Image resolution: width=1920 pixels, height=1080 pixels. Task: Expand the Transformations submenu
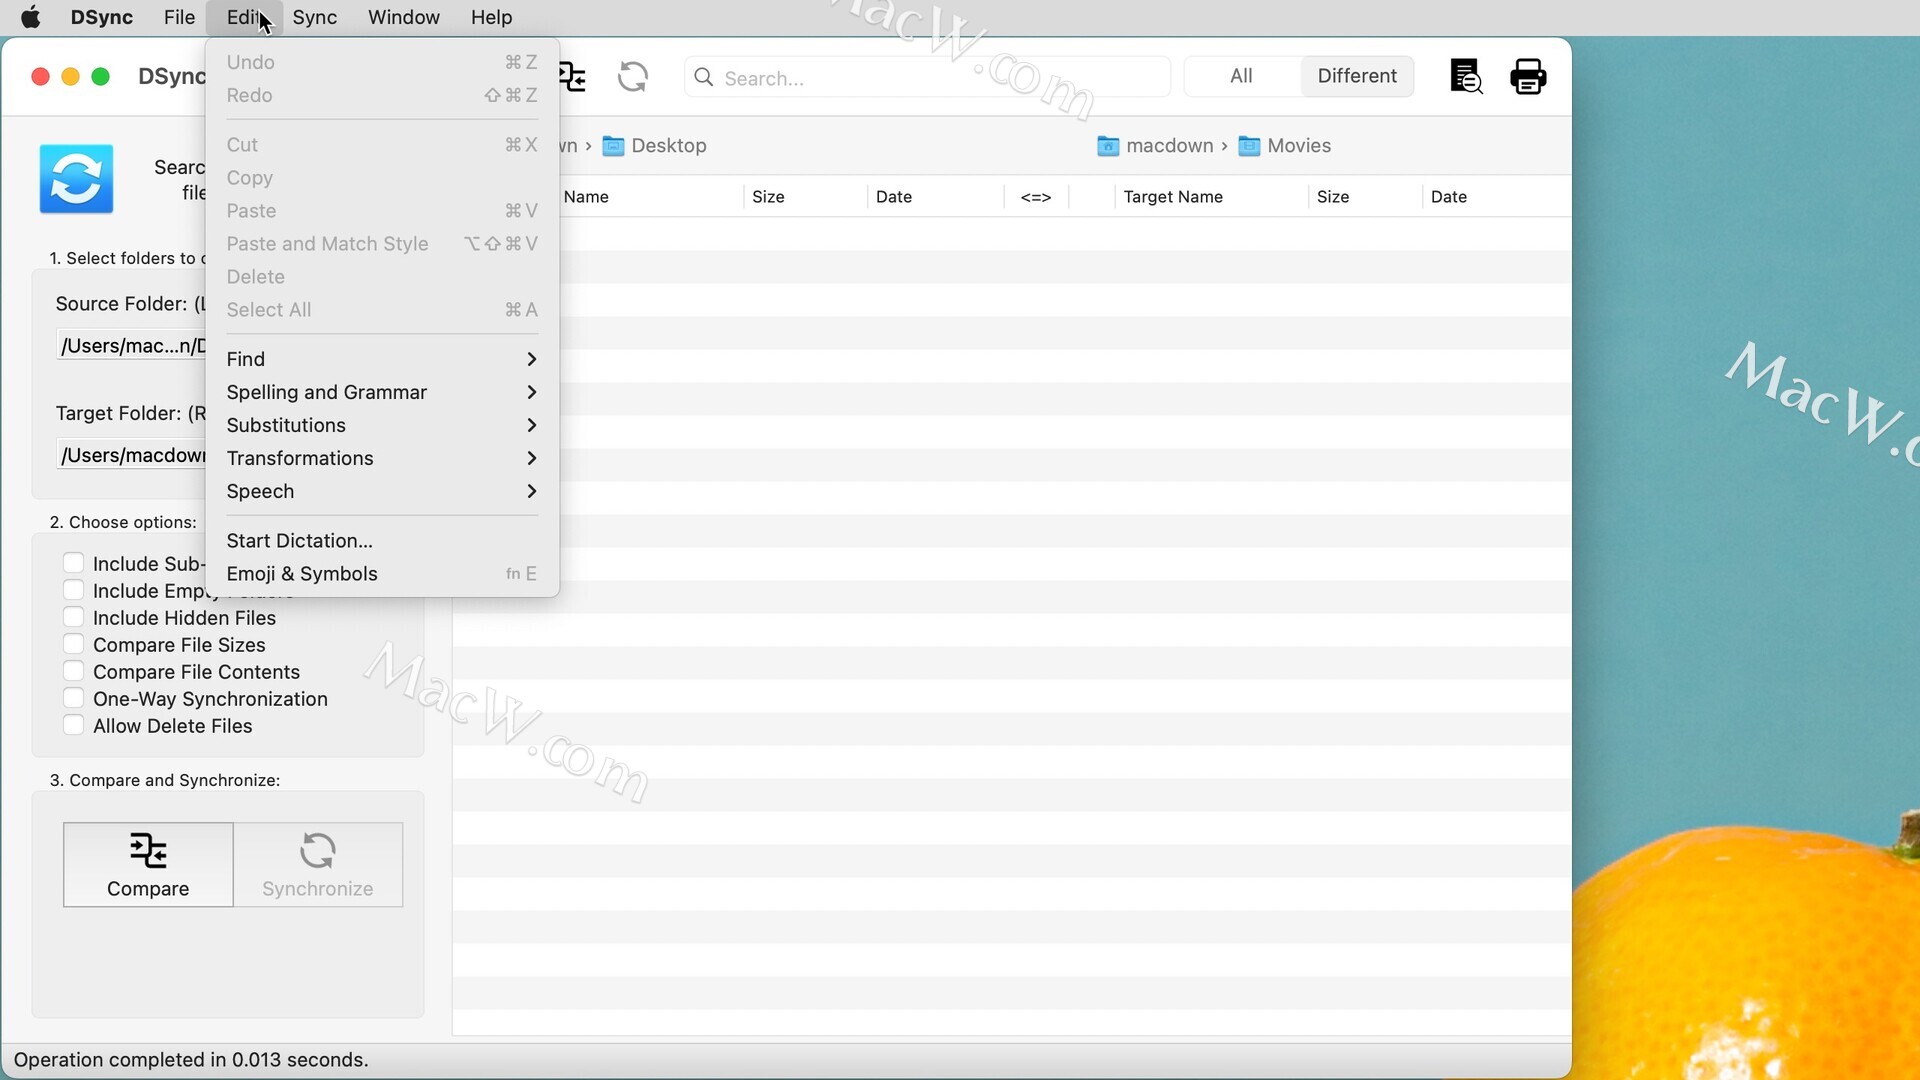(x=382, y=458)
